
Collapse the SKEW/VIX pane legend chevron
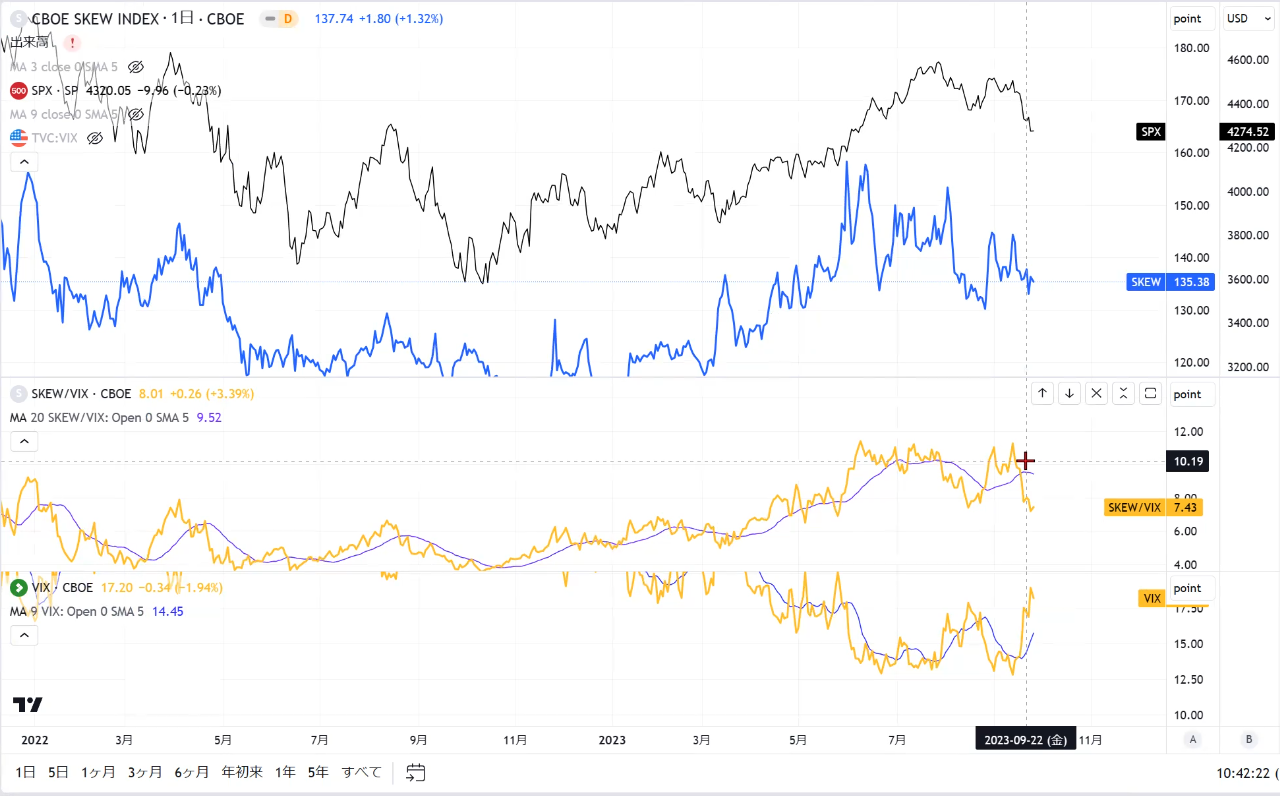[24, 441]
